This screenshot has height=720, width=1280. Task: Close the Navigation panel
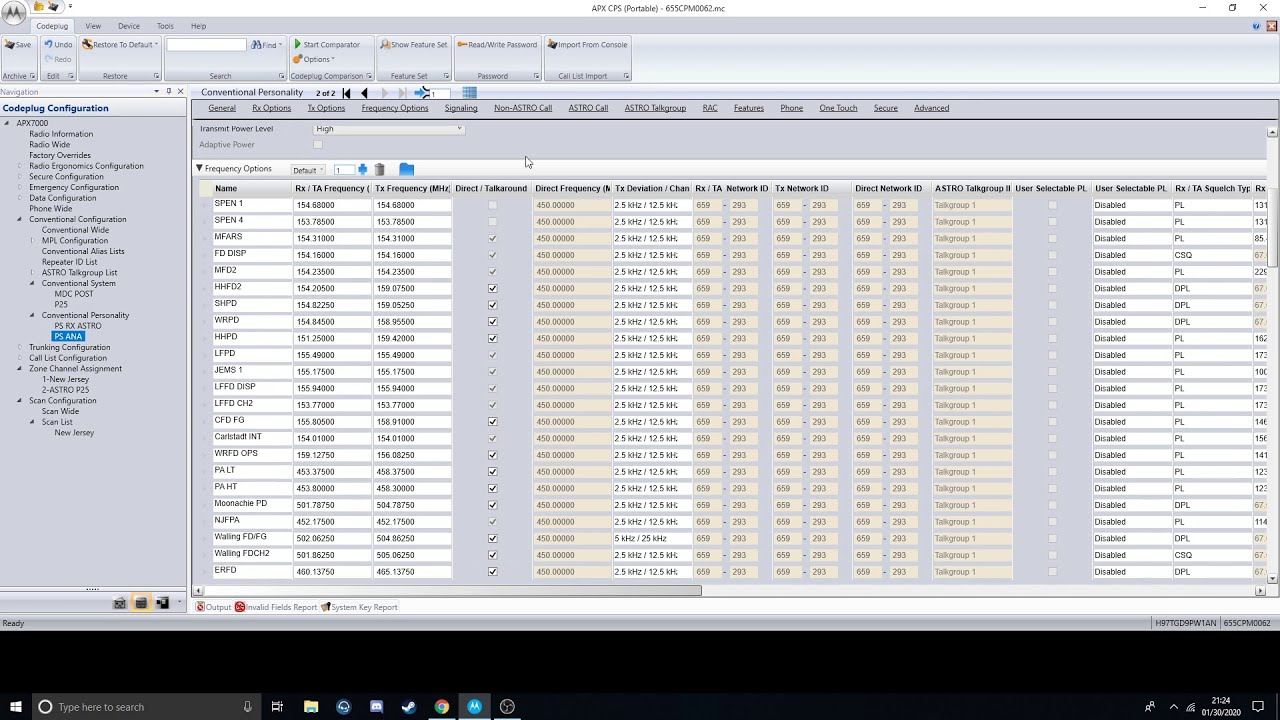point(180,92)
